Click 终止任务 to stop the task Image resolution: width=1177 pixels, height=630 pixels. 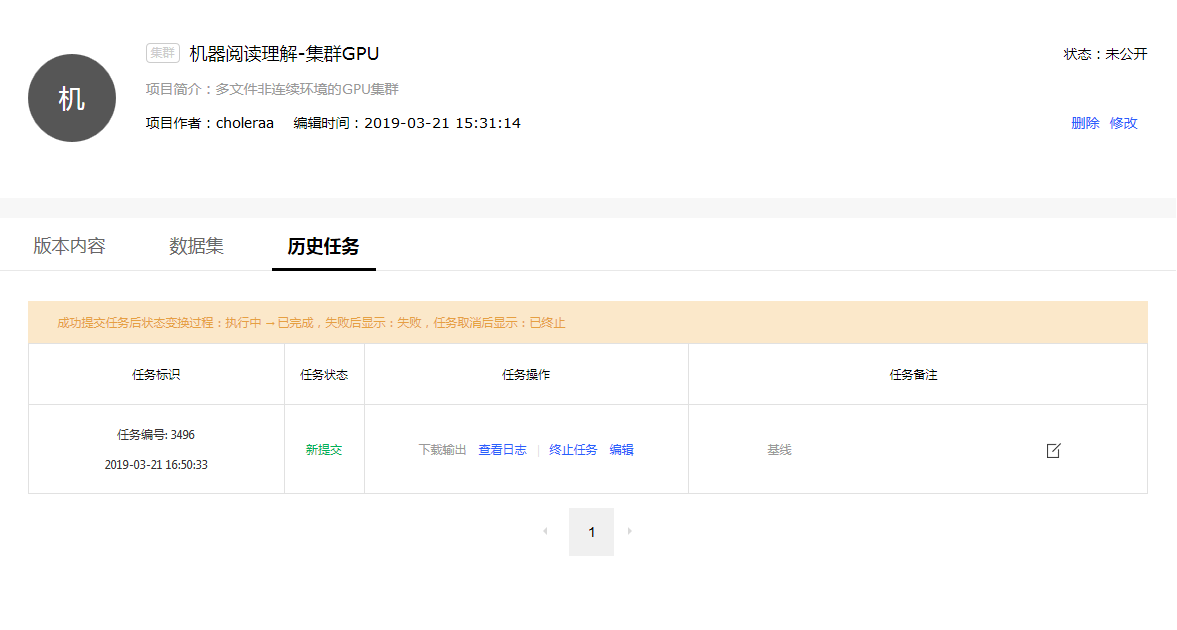[x=573, y=450]
